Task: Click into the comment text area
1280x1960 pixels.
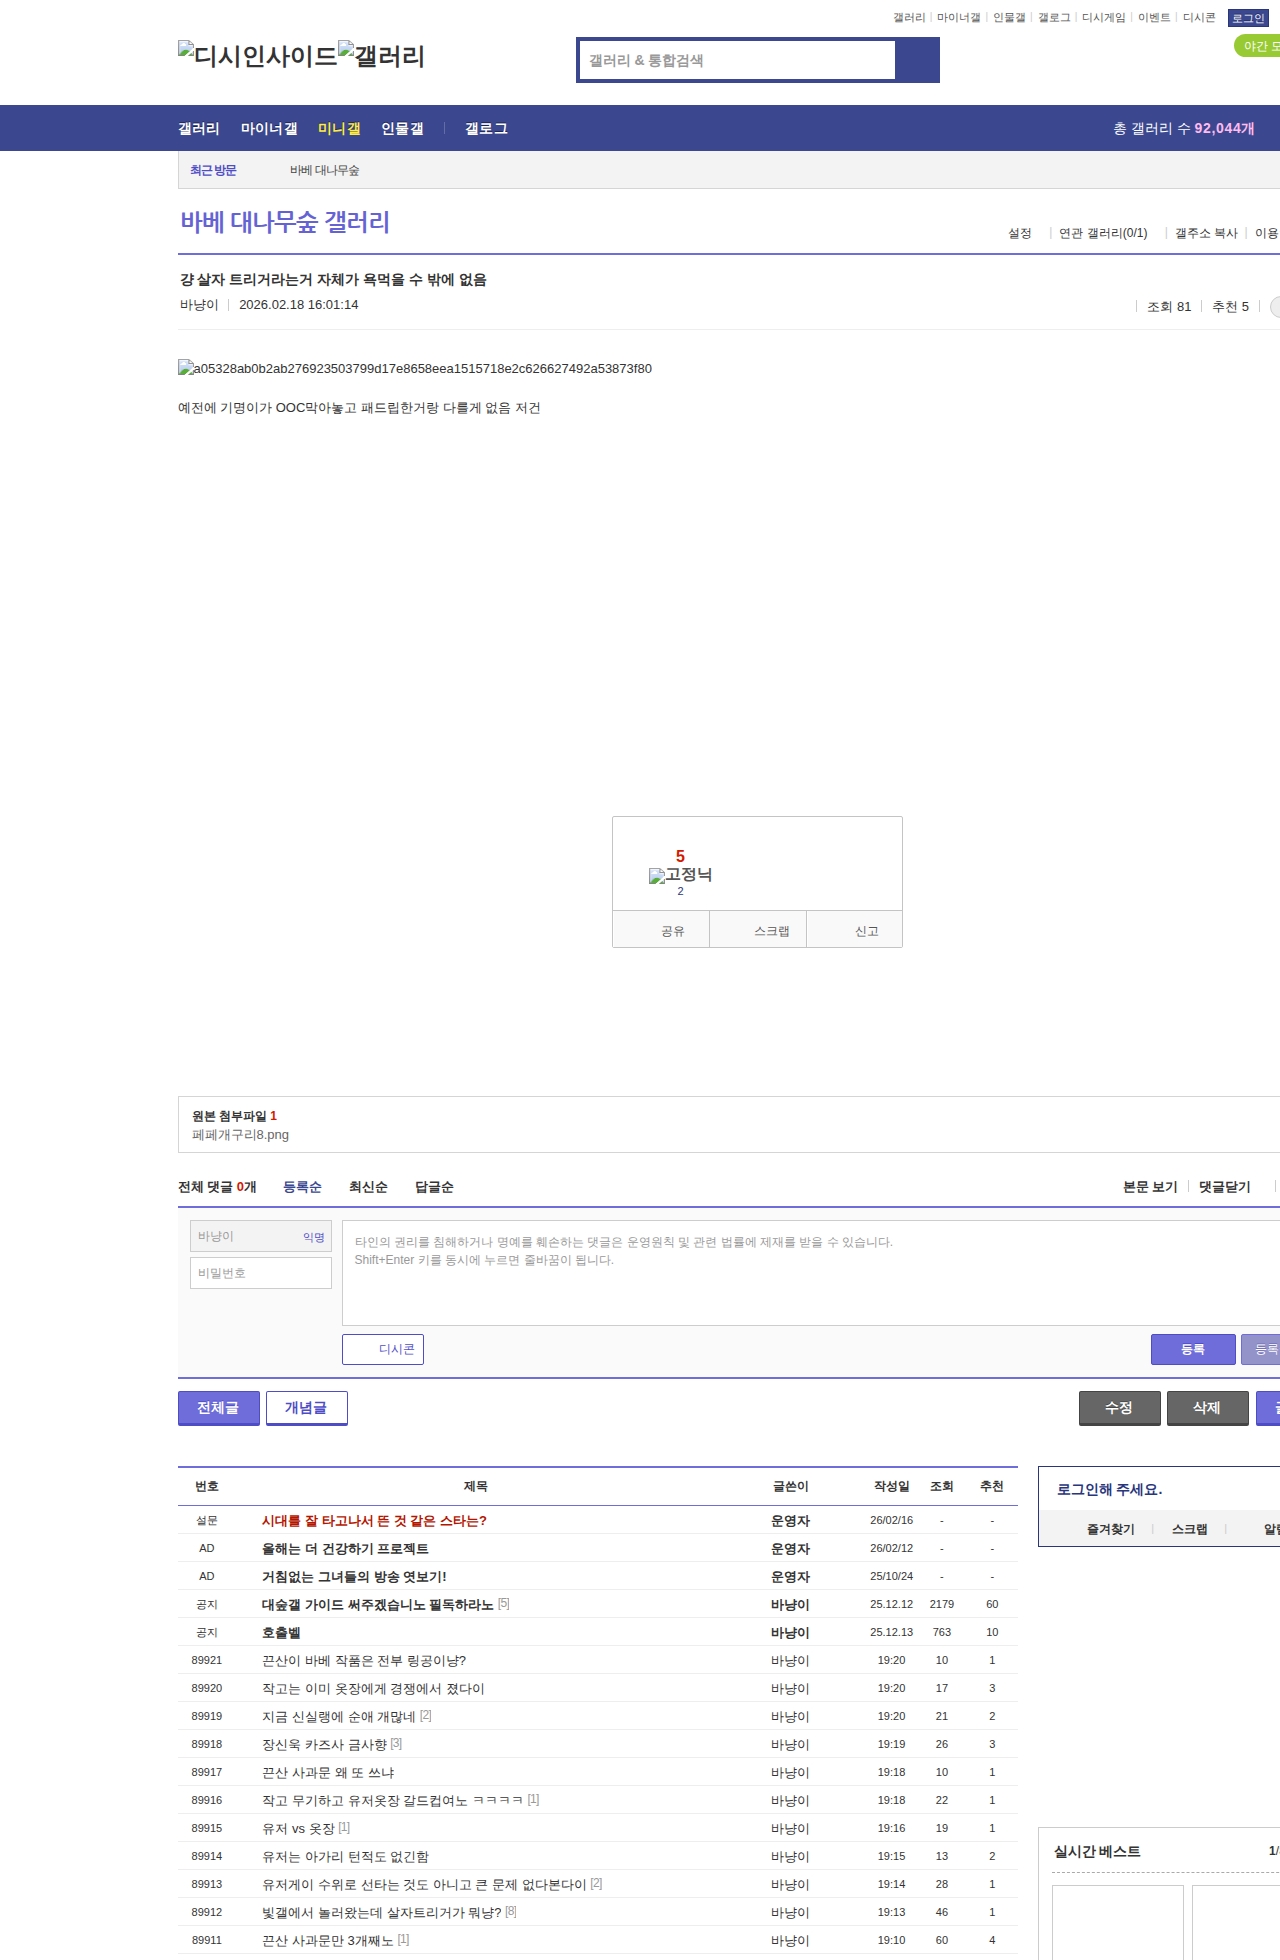Action: tap(811, 1273)
